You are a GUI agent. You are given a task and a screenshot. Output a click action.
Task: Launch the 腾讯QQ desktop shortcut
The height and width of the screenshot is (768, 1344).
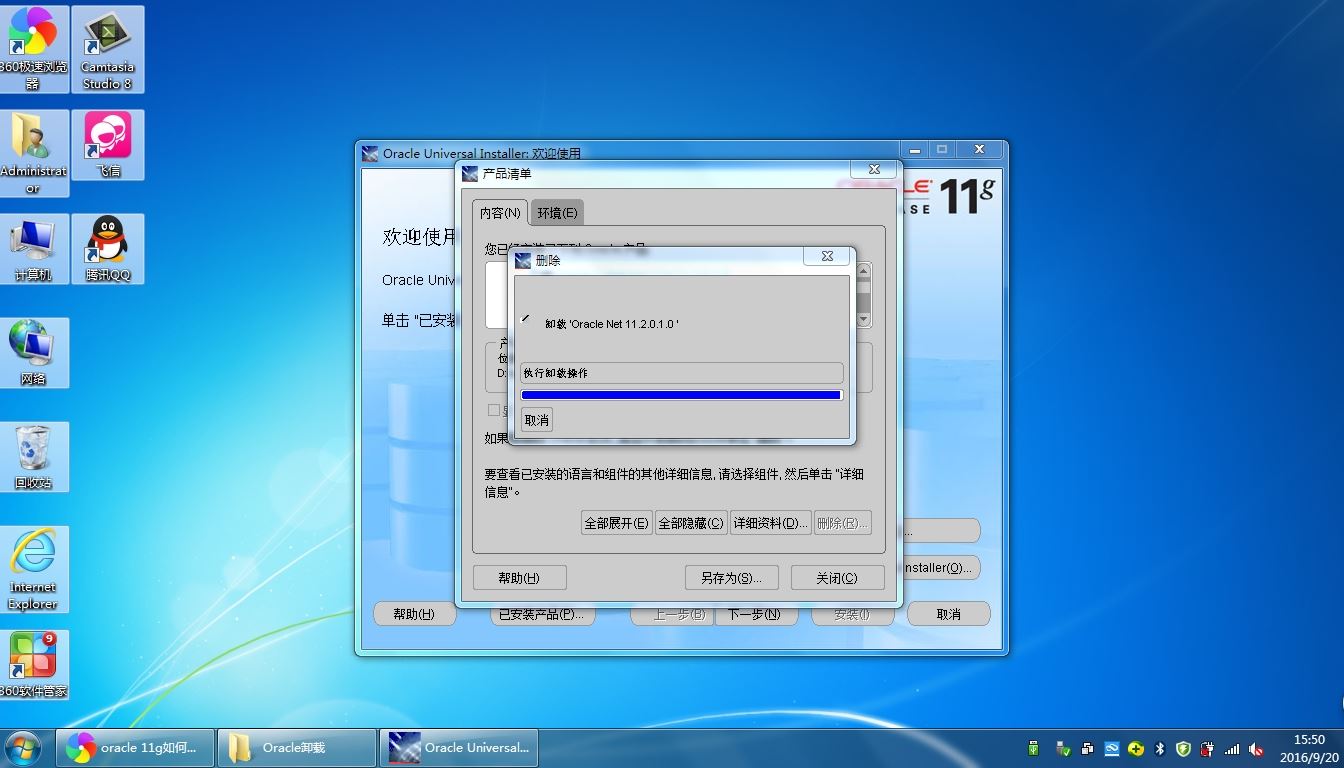107,249
